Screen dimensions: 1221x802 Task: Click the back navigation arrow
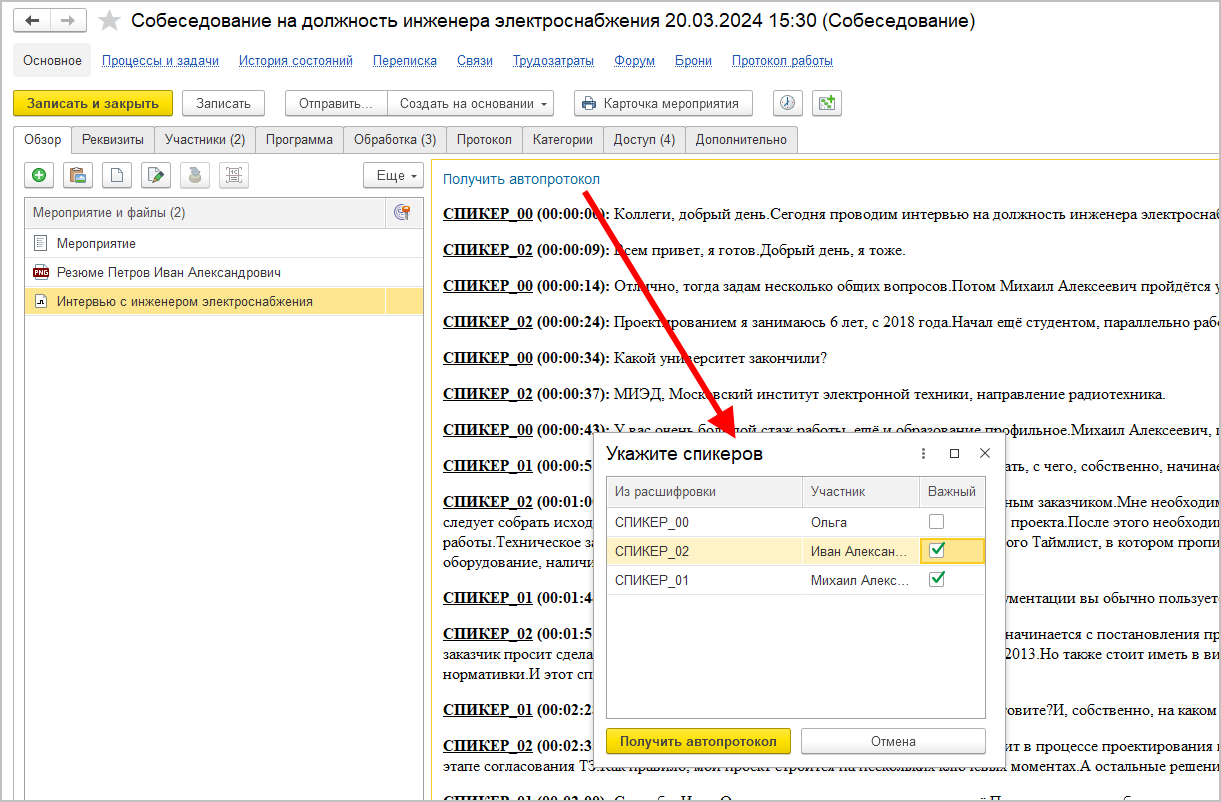[32, 21]
